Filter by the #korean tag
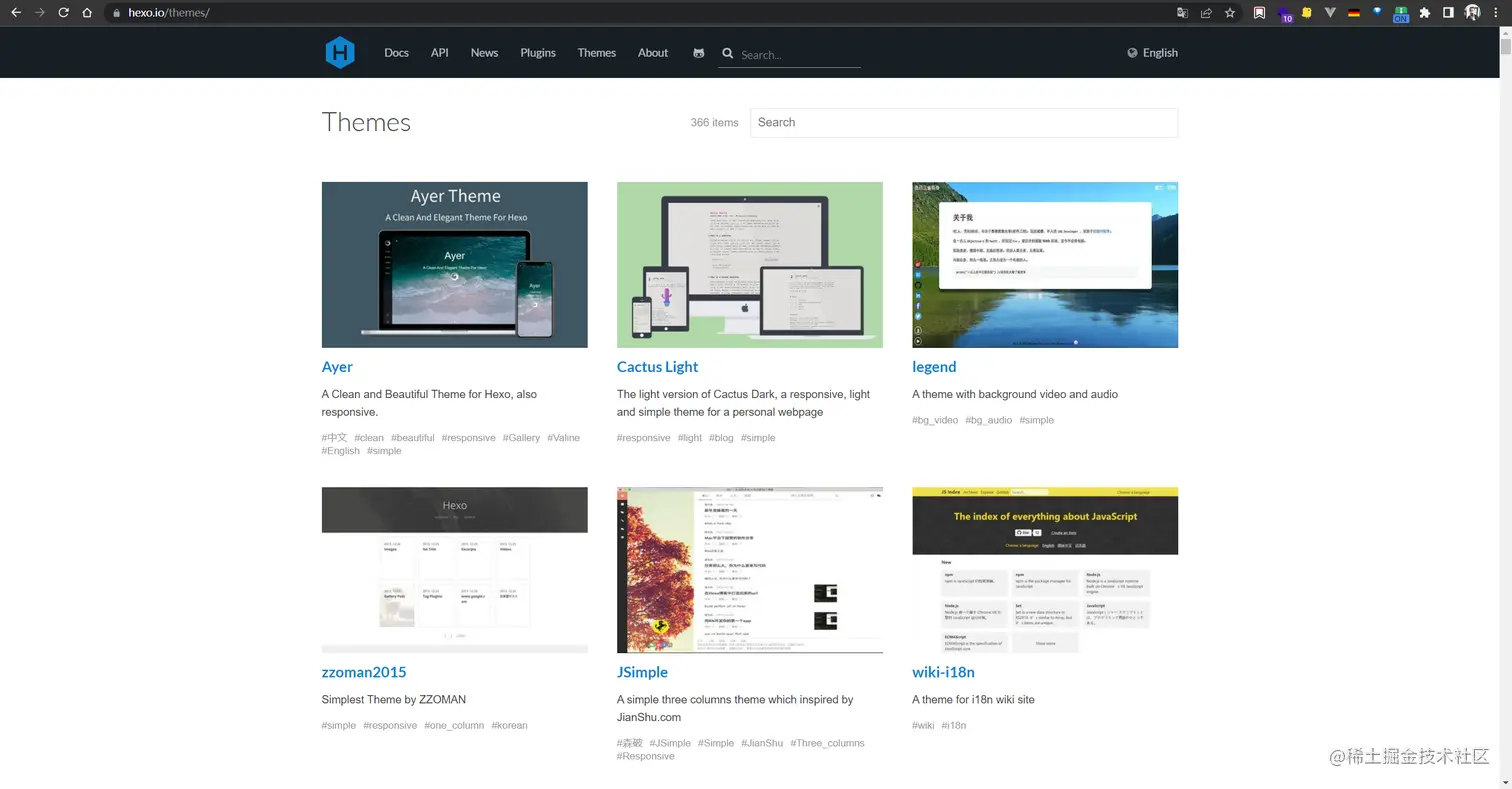This screenshot has height=789, width=1512. pos(509,726)
